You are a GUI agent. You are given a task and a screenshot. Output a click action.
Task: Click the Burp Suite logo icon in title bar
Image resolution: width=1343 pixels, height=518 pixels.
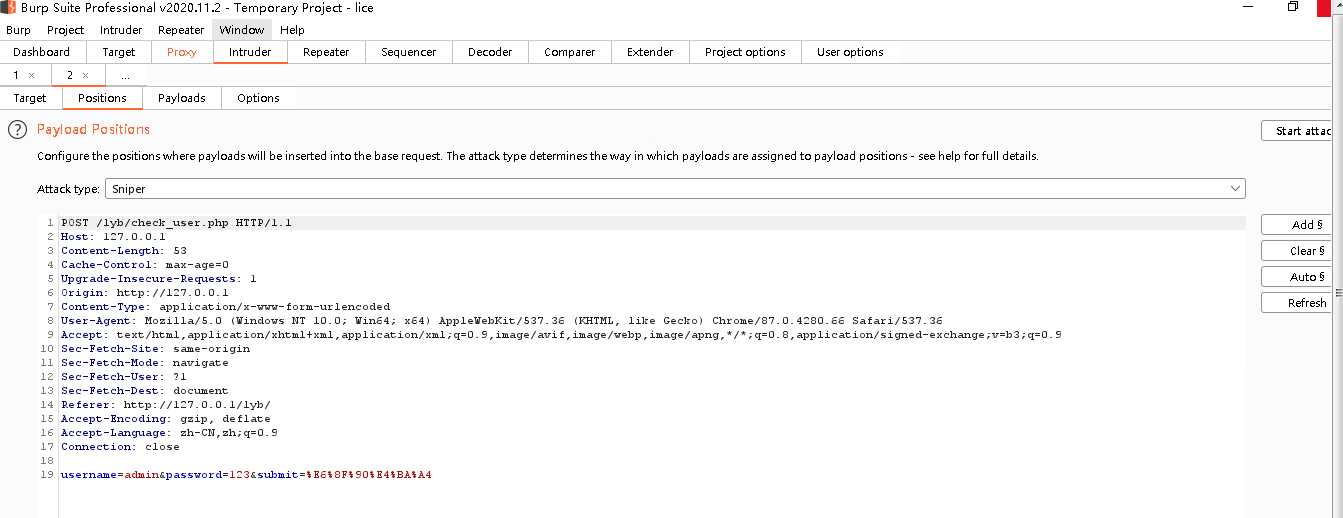10,8
